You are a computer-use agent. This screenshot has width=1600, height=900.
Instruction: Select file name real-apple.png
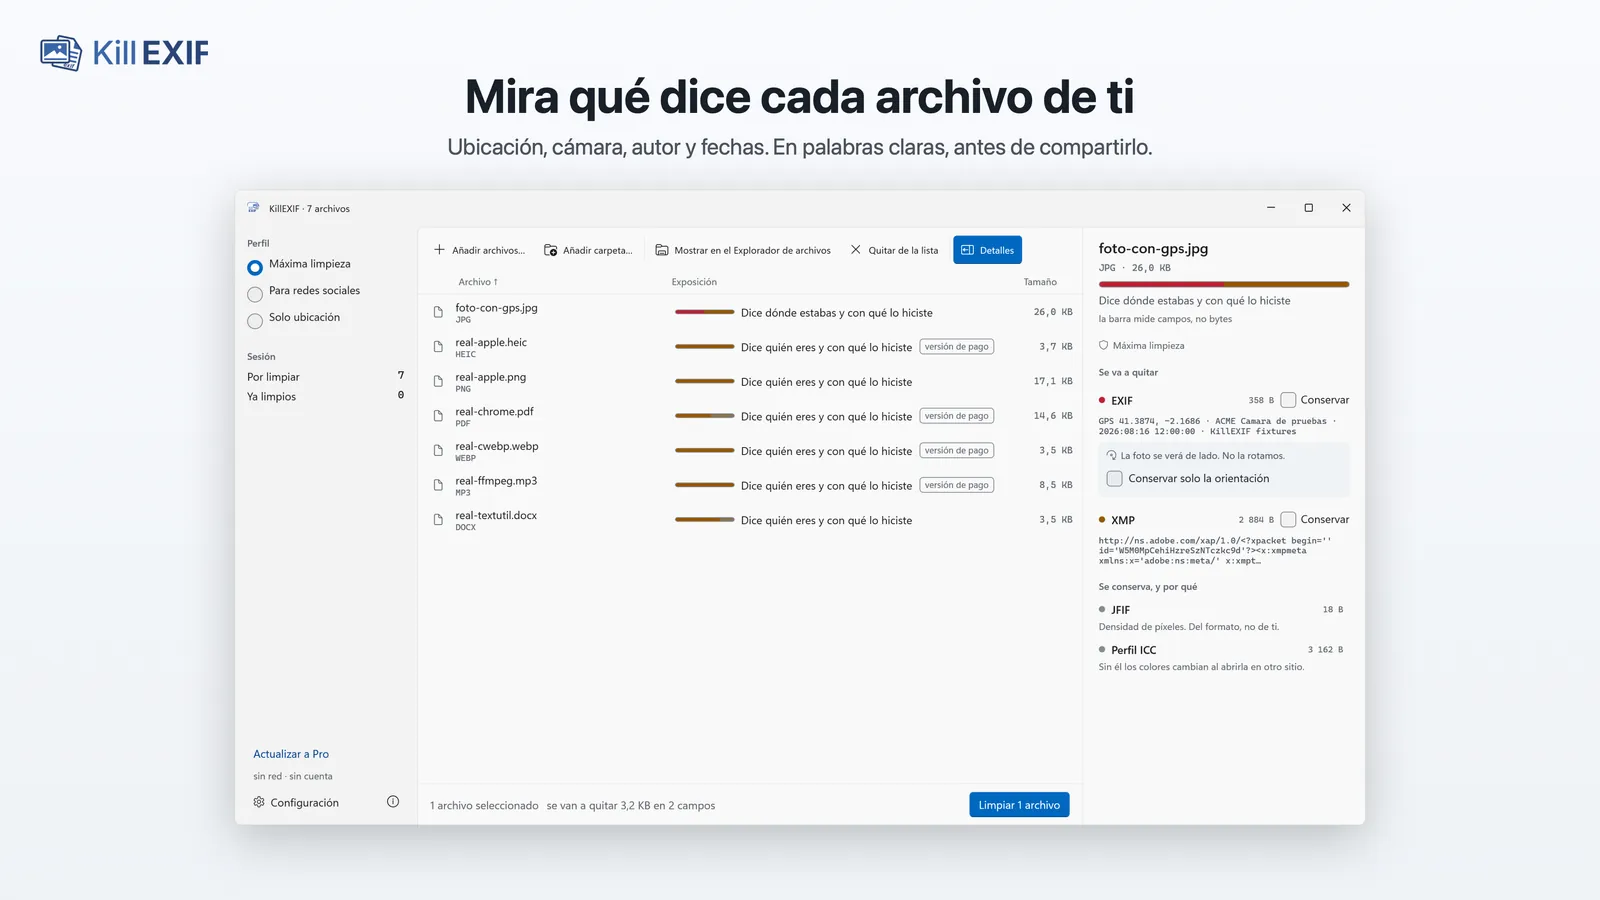(490, 377)
